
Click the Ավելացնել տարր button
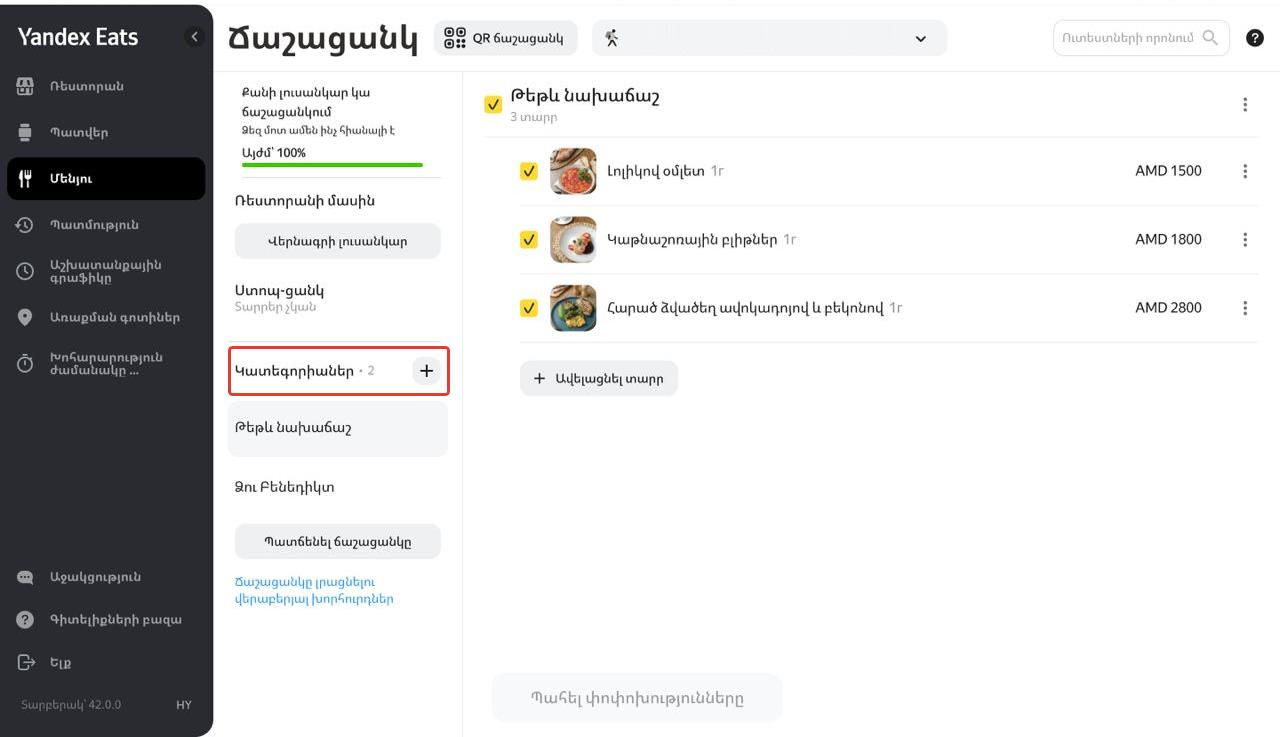[598, 379]
